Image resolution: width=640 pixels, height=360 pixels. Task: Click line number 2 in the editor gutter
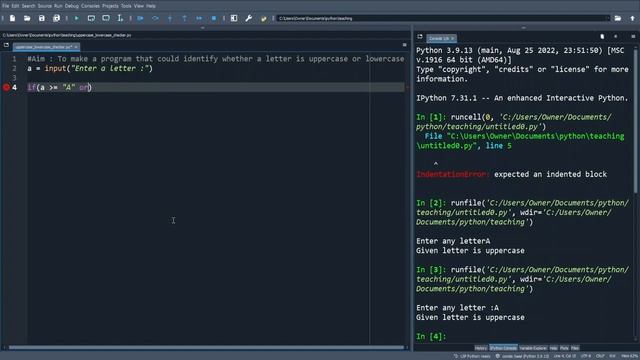(14, 69)
